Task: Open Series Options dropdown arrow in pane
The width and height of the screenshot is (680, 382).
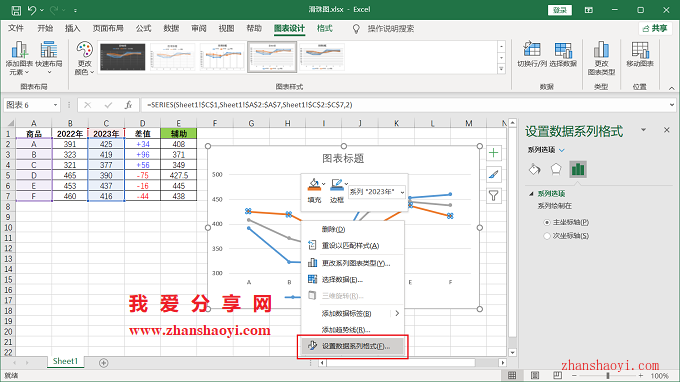Action: coord(562,150)
